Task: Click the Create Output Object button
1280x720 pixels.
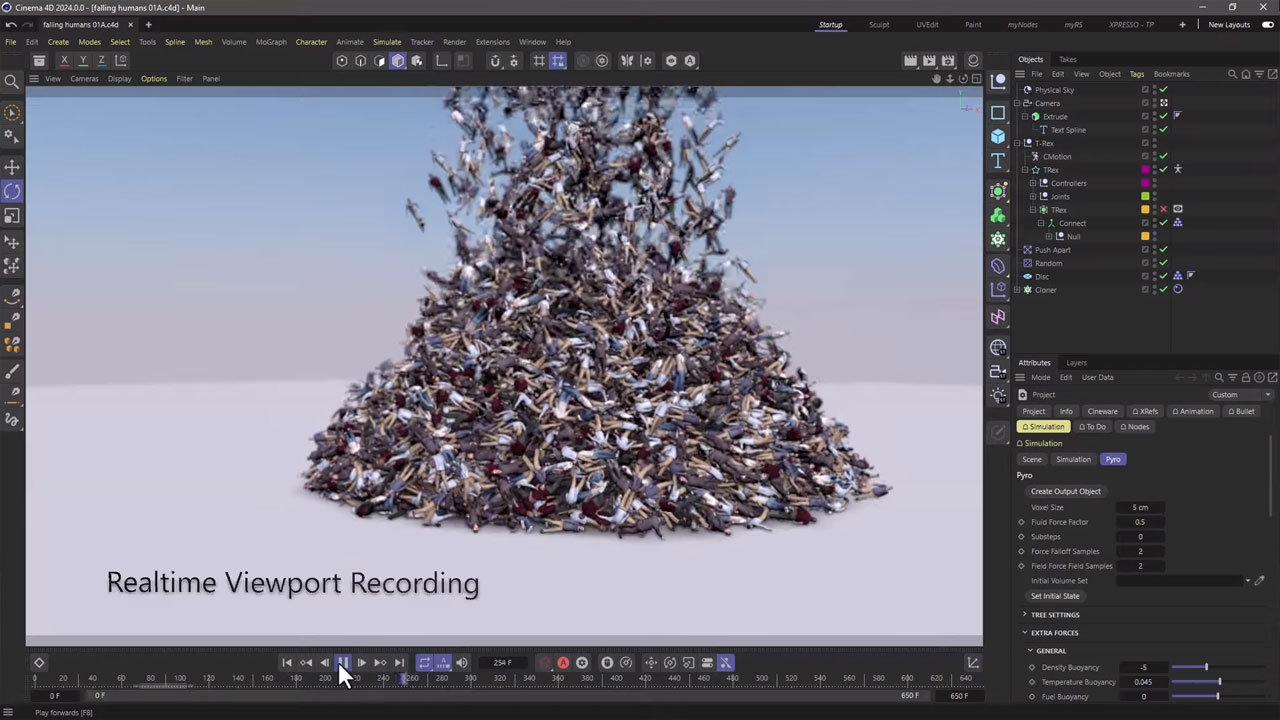Action: 1065,491
